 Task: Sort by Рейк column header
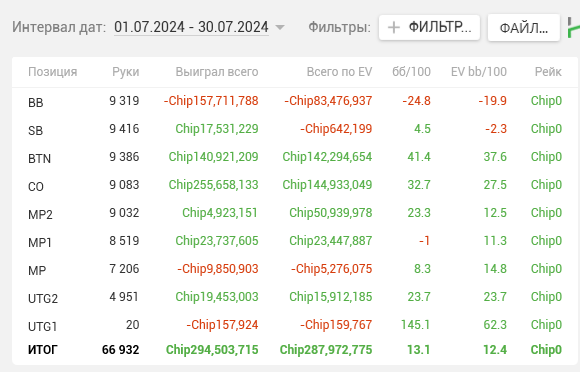[548, 72]
